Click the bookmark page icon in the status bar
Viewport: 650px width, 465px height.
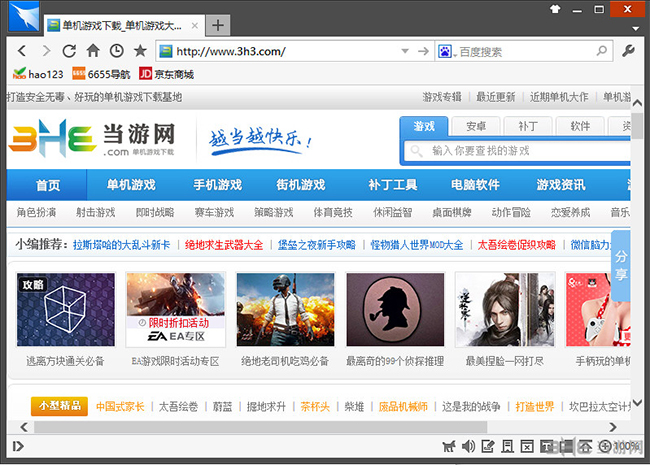507,446
